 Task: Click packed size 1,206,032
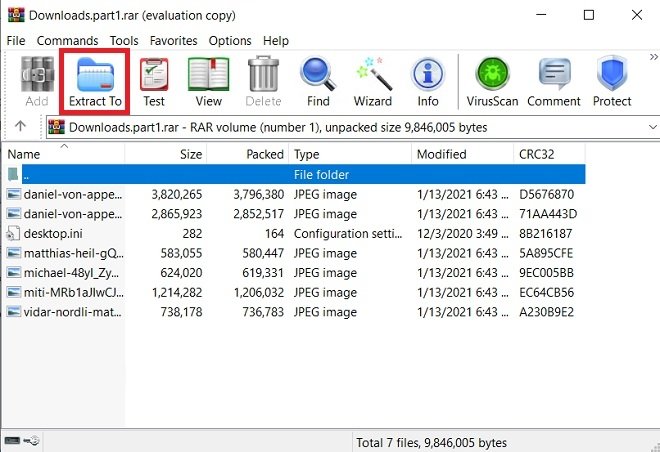click(x=259, y=292)
